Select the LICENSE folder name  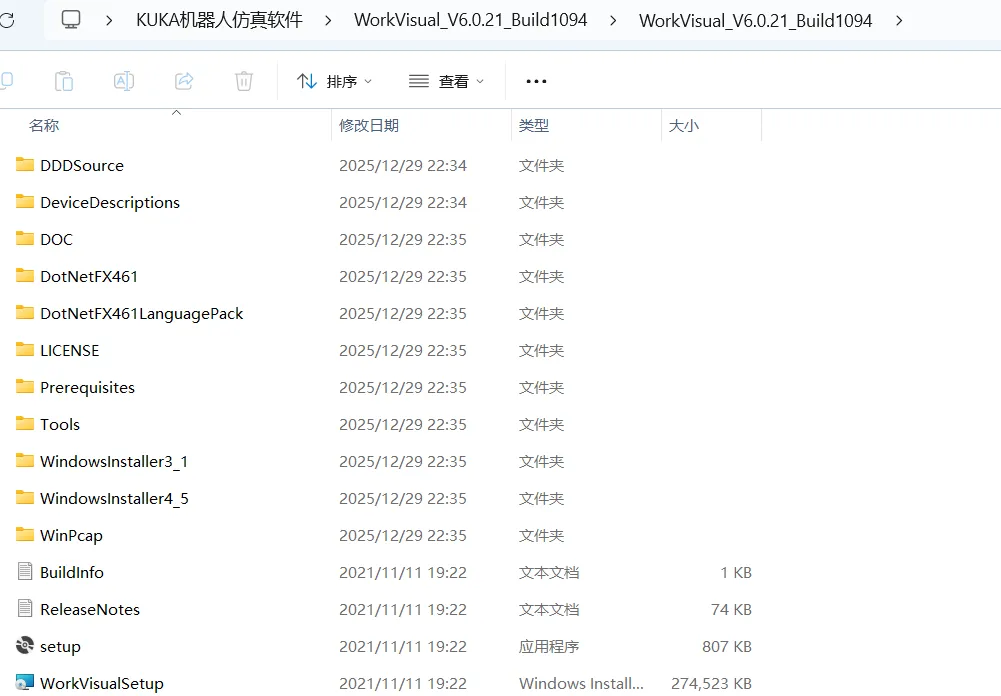(x=70, y=351)
